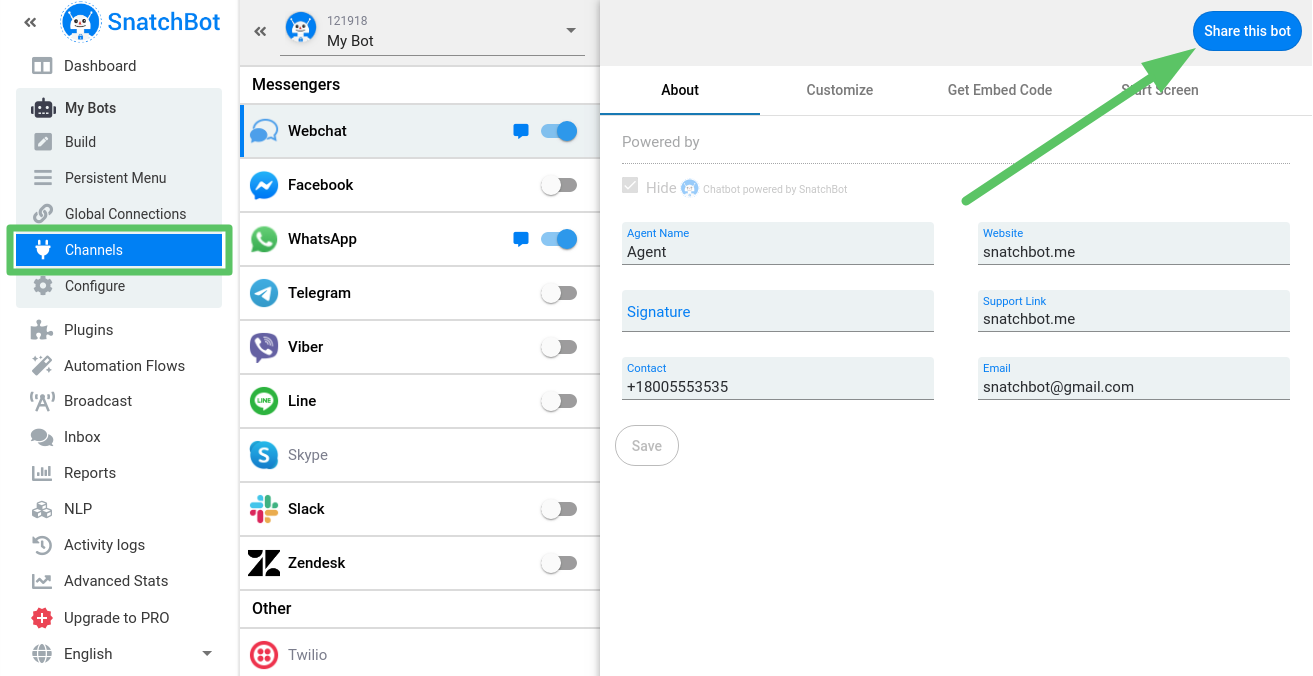The image size is (1313, 676).
Task: Enable the Line channel toggle
Action: [559, 401]
